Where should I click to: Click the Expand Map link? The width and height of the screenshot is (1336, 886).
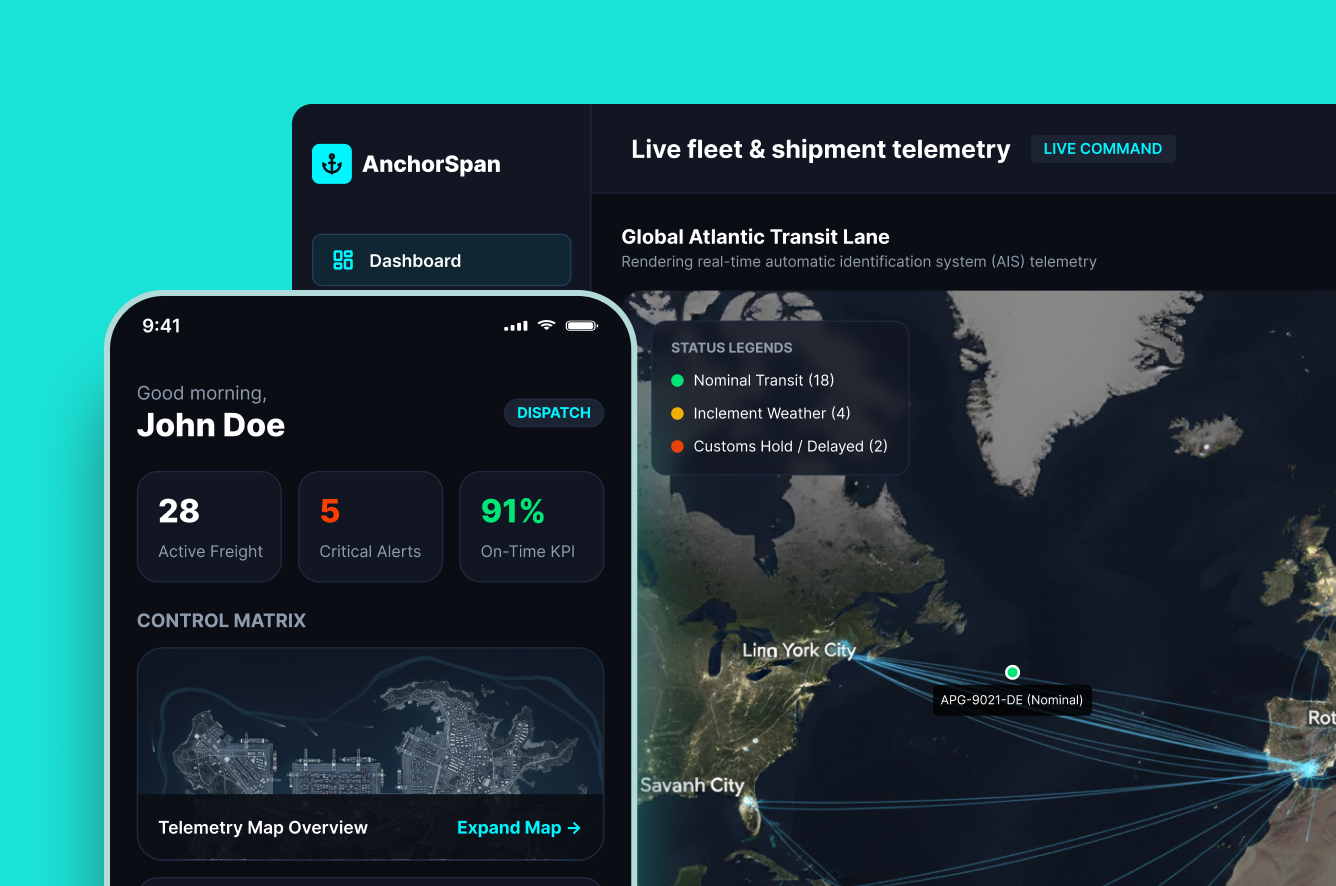(519, 828)
